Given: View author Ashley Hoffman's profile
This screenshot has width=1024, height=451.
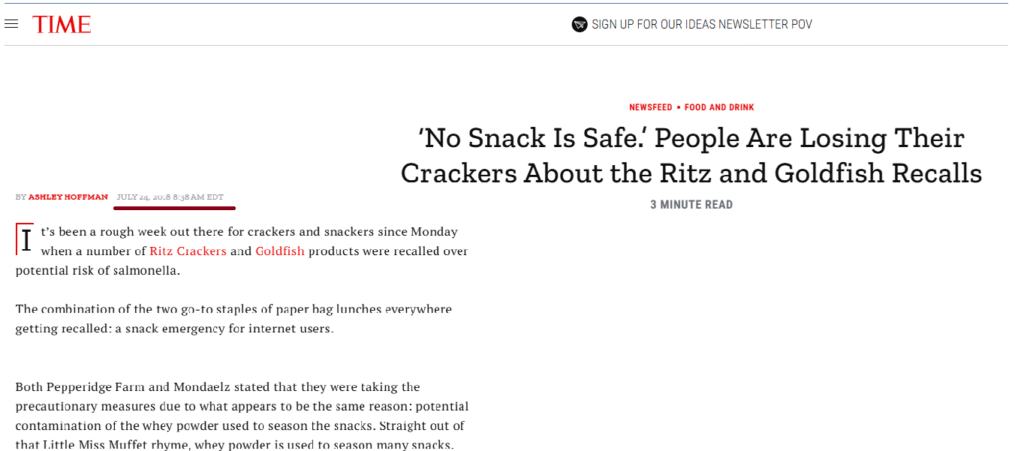Looking at the screenshot, I should click(x=68, y=197).
